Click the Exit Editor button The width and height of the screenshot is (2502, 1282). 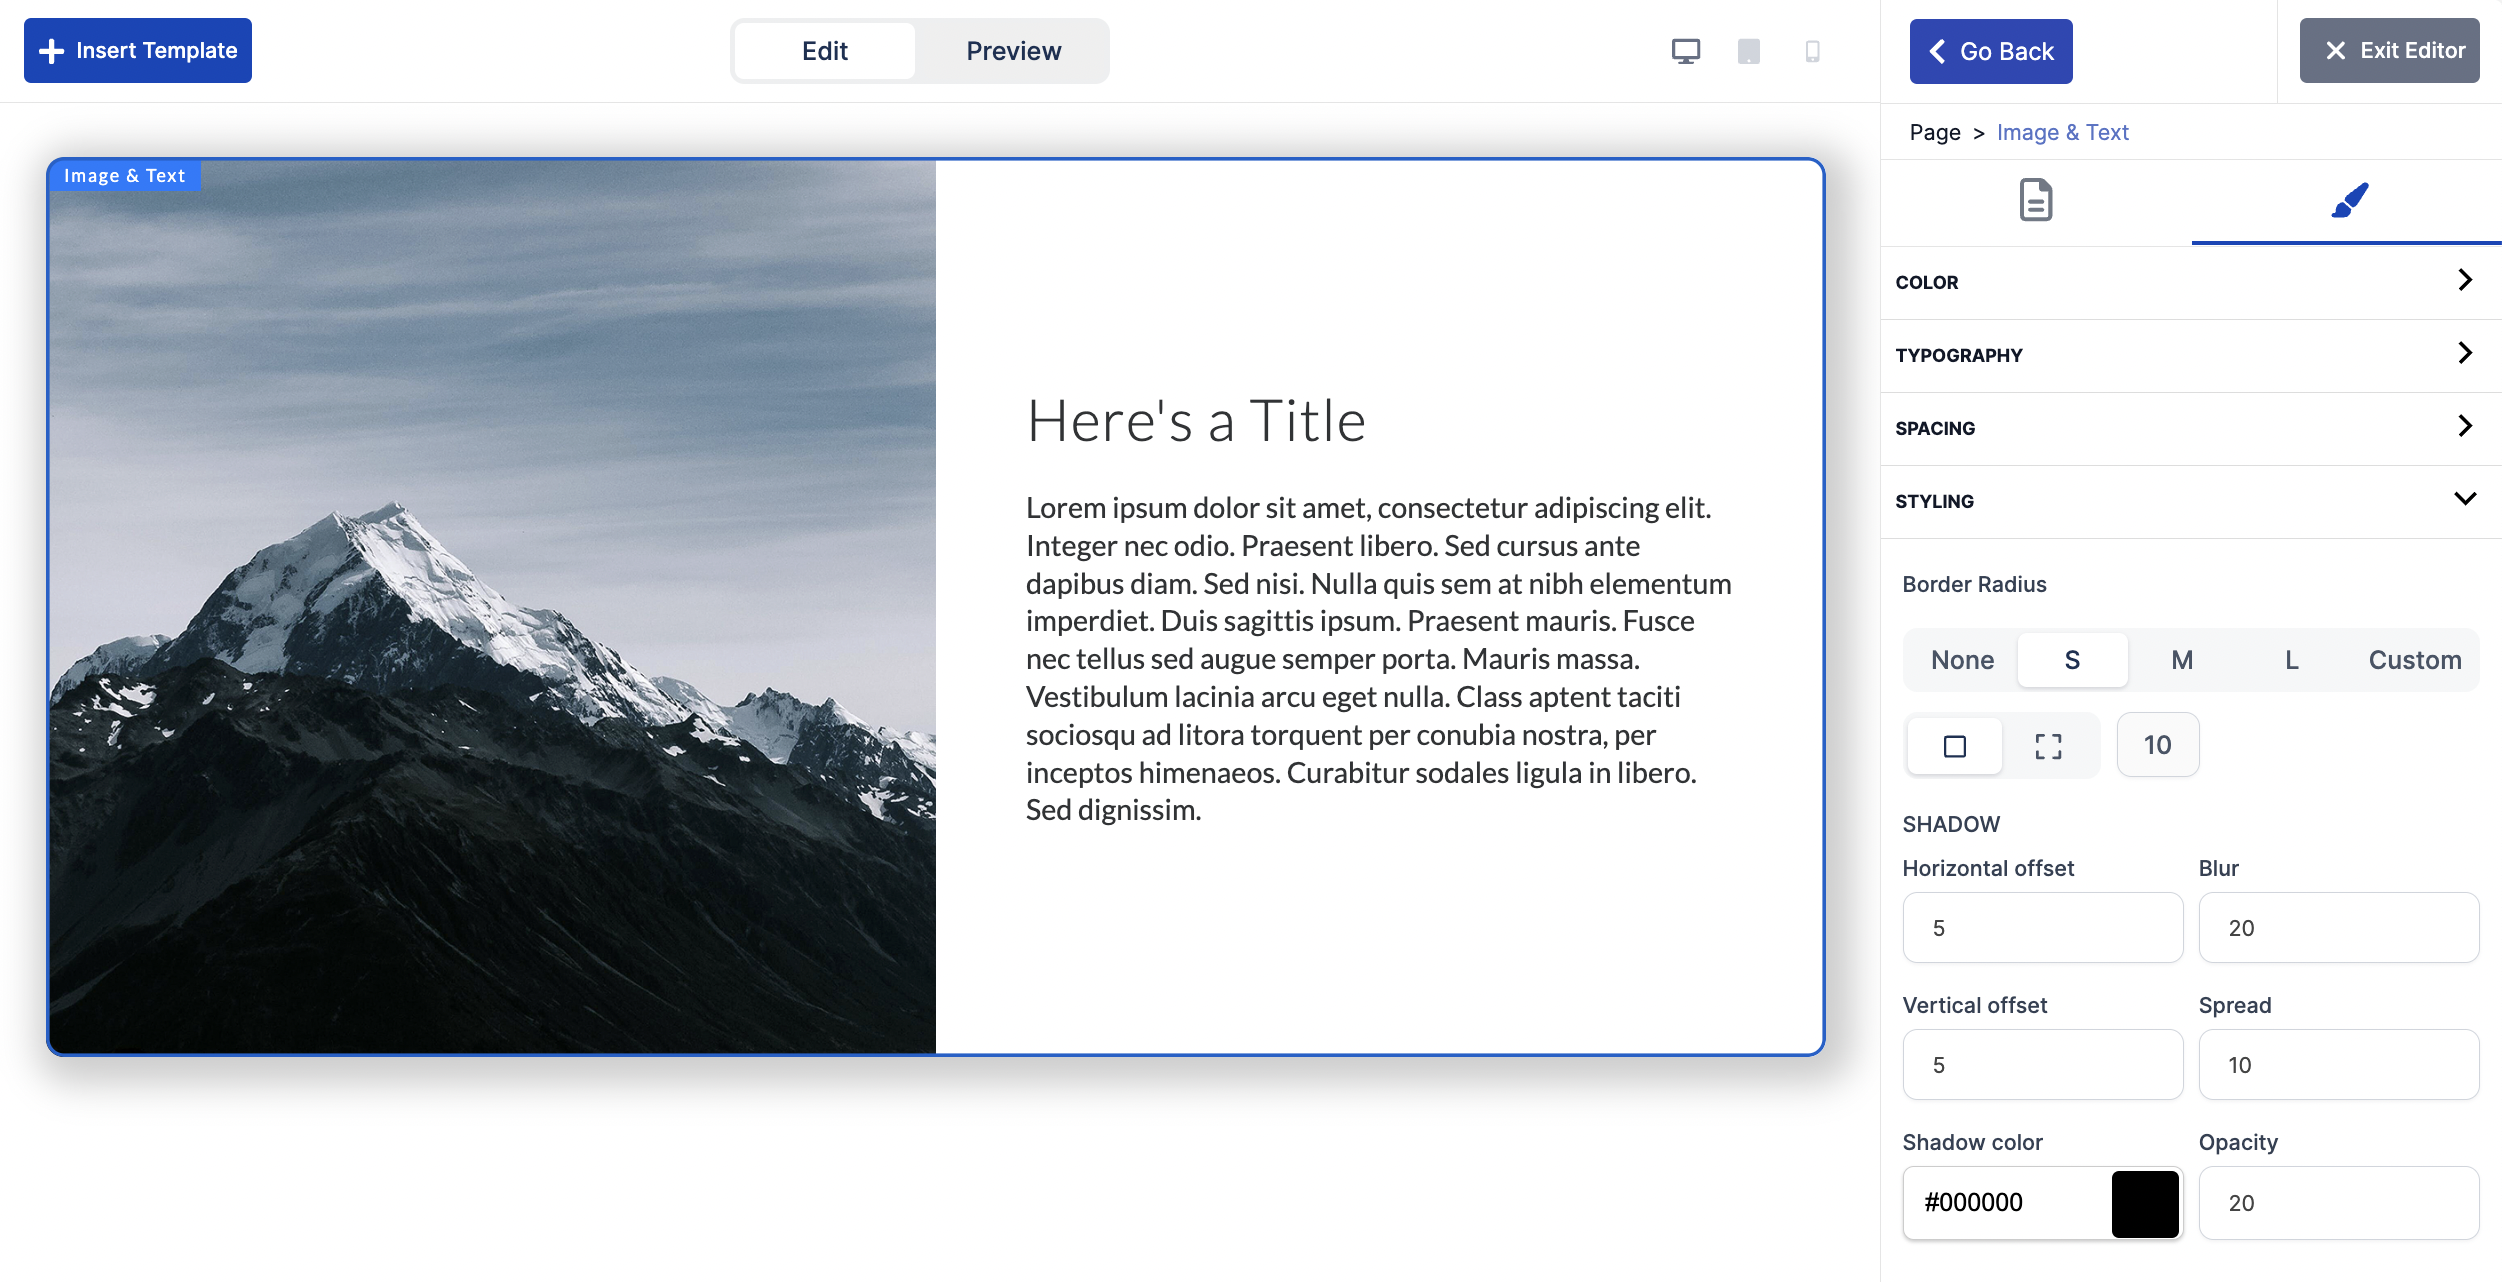point(2388,51)
